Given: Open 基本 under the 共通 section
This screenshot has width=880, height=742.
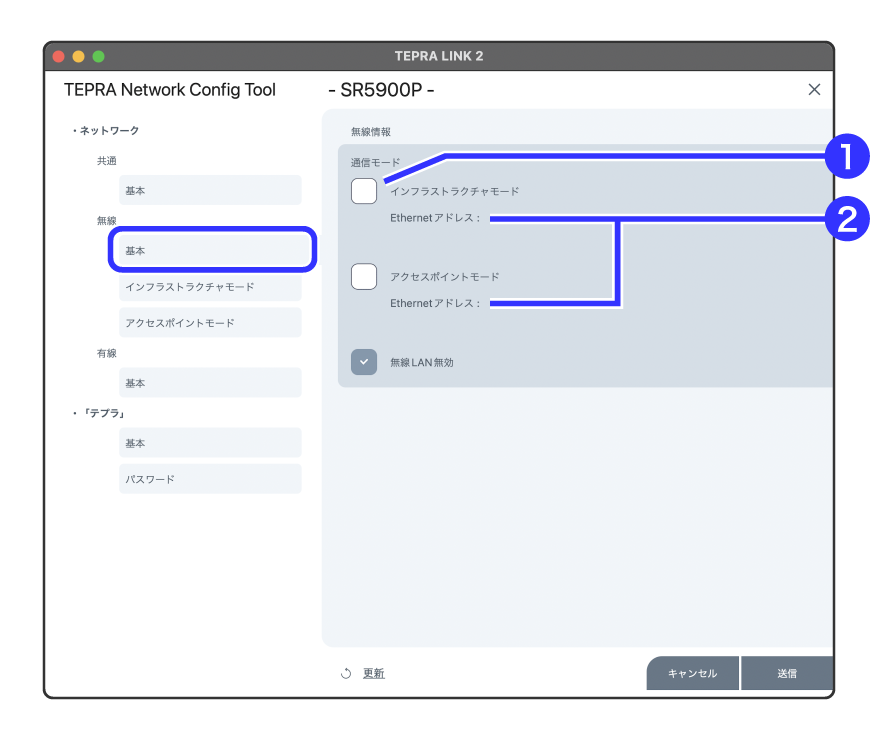Looking at the screenshot, I should click(210, 190).
